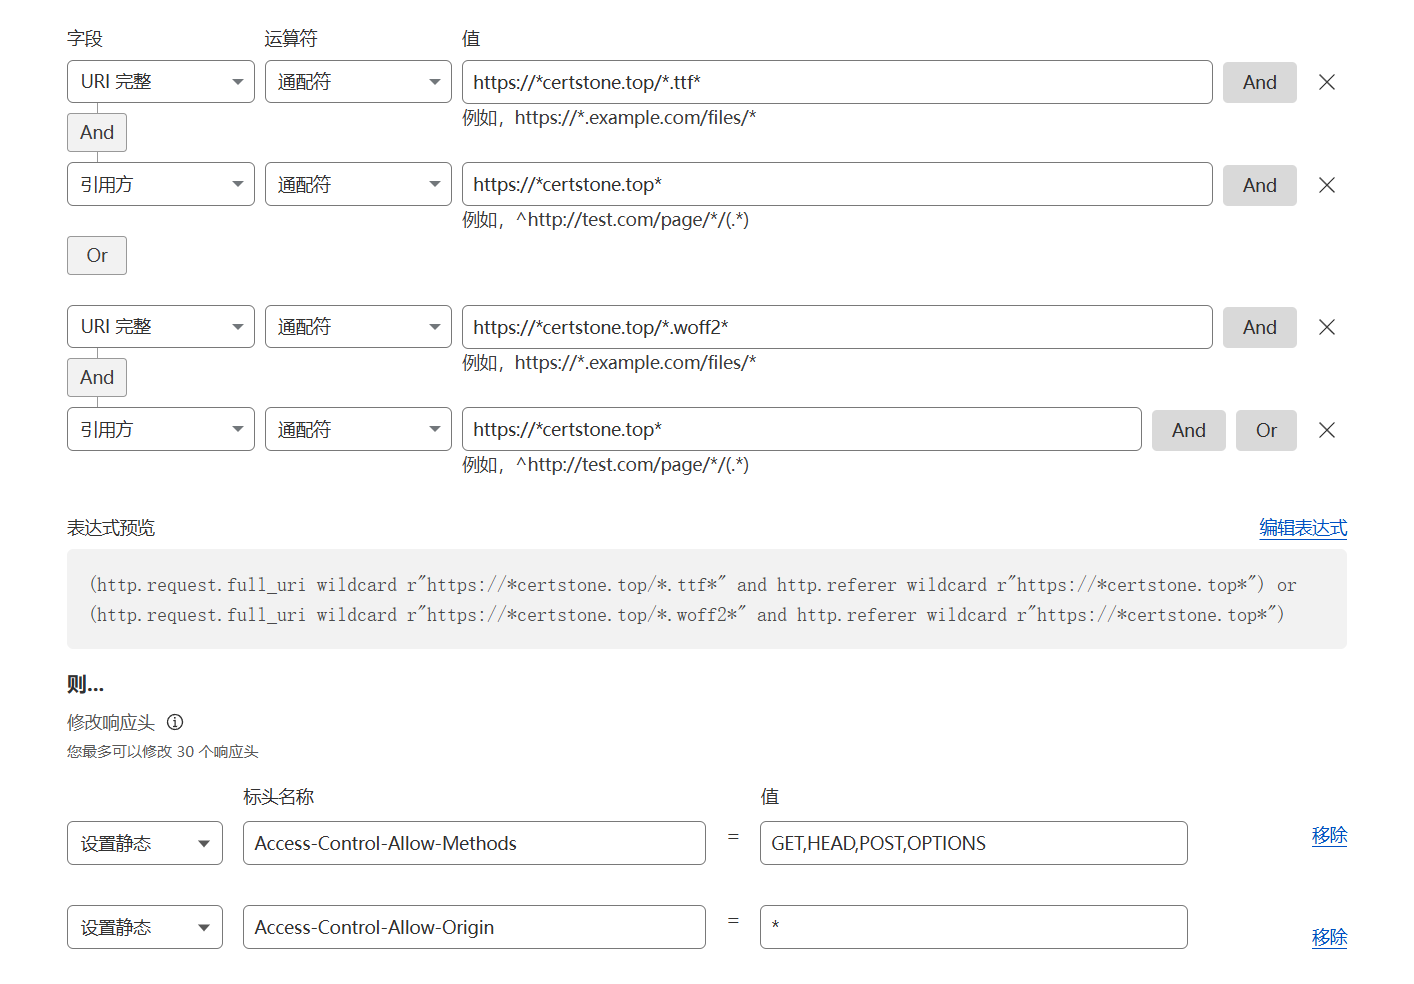Image resolution: width=1414 pixels, height=984 pixels.
Task: Open 设置静态 dropdown for Access-Control-Allow-Origin
Action: click(144, 927)
